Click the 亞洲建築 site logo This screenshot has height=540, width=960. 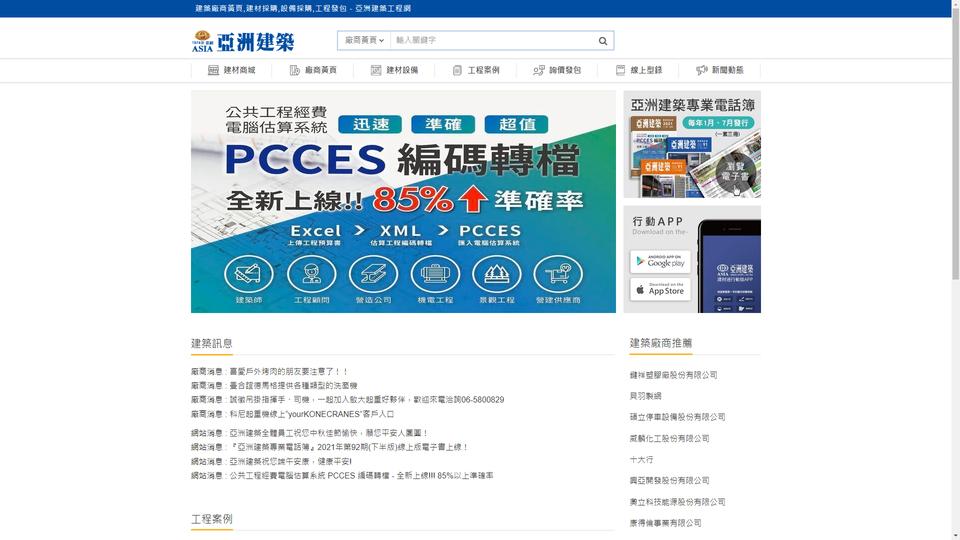pyautogui.click(x=243, y=41)
